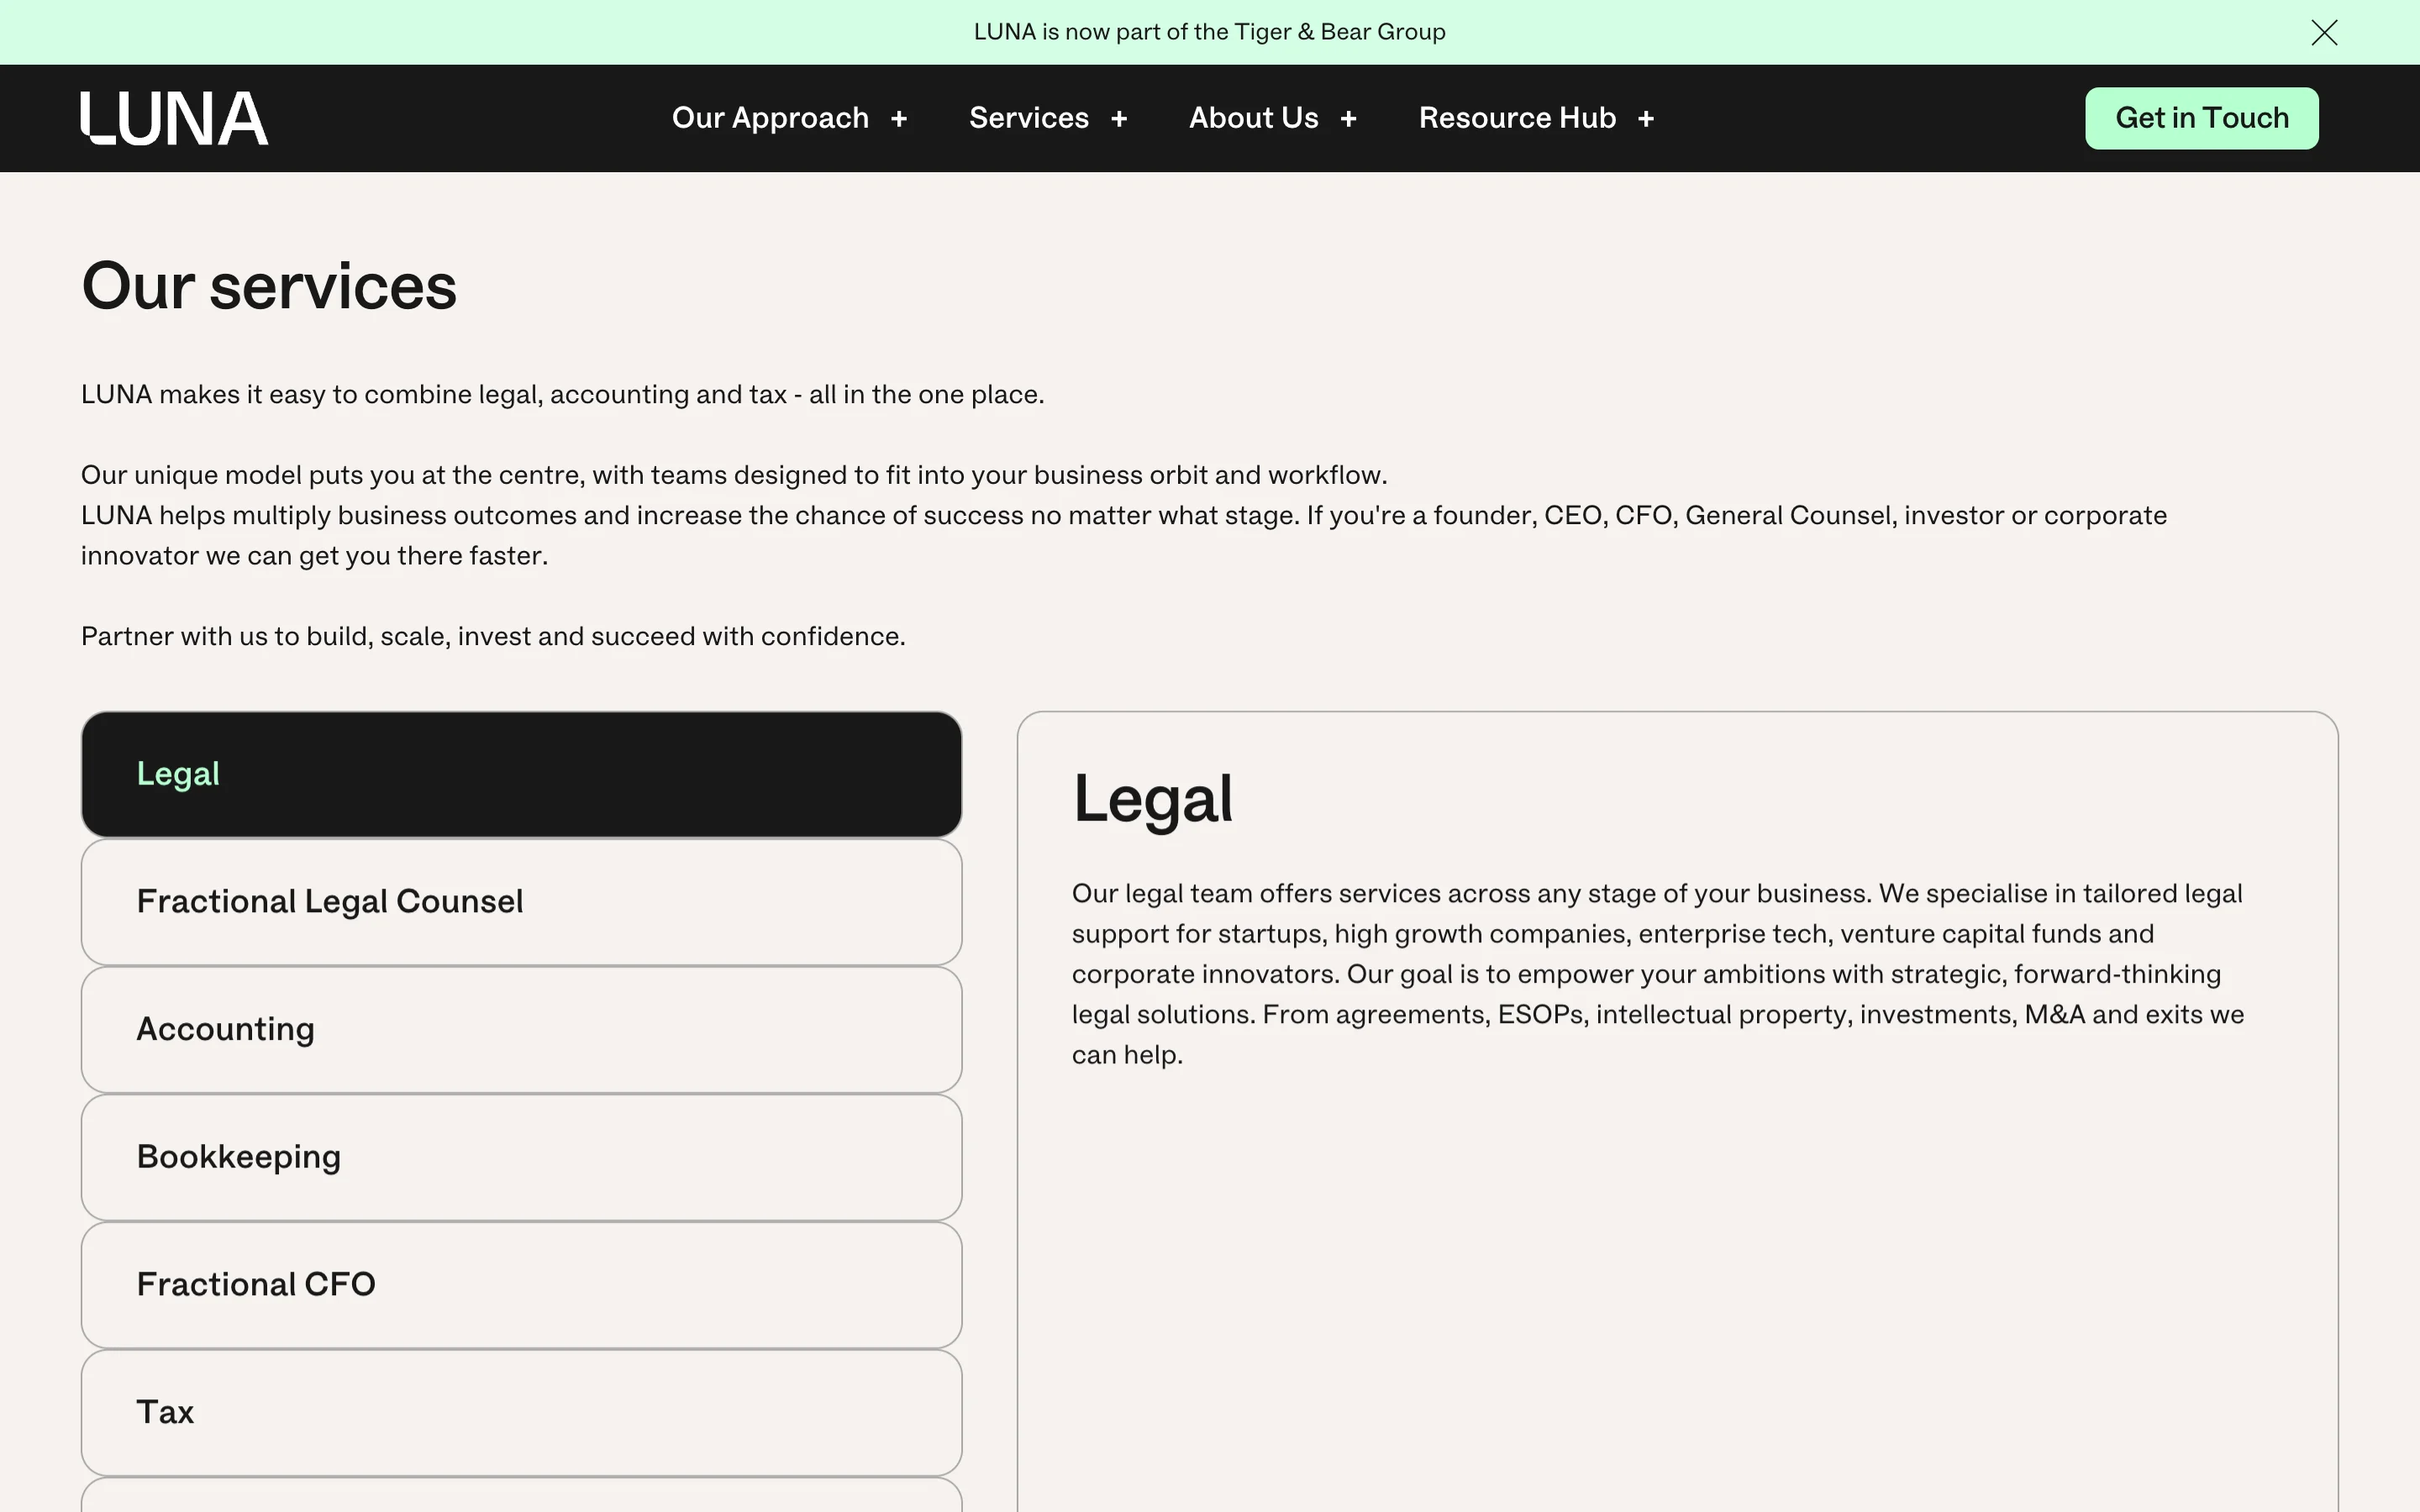Click the partially visible tab below Tax
Image resolution: width=2420 pixels, height=1512 pixels.
[x=521, y=1496]
